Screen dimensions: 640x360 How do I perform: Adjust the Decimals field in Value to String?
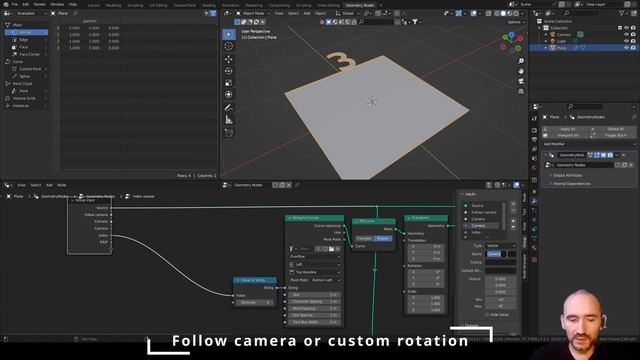pyautogui.click(x=255, y=302)
